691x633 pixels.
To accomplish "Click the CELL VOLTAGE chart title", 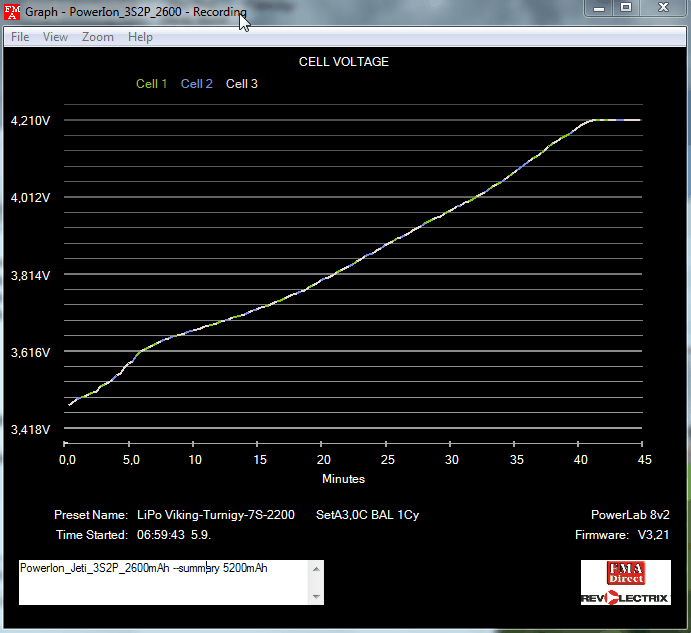I will [x=344, y=62].
